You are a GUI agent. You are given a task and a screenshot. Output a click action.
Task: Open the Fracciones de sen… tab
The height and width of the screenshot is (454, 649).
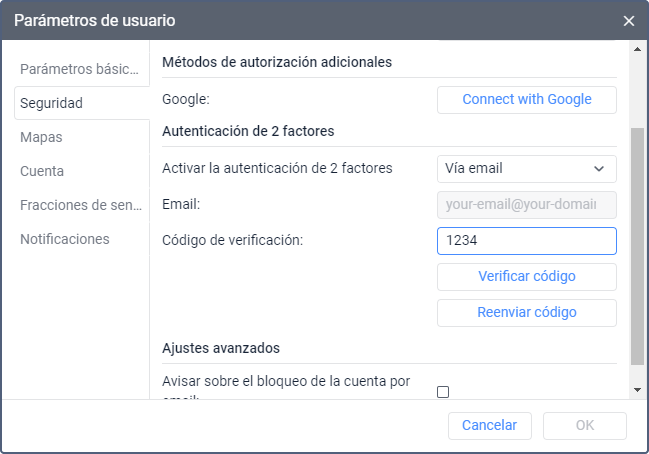80,205
